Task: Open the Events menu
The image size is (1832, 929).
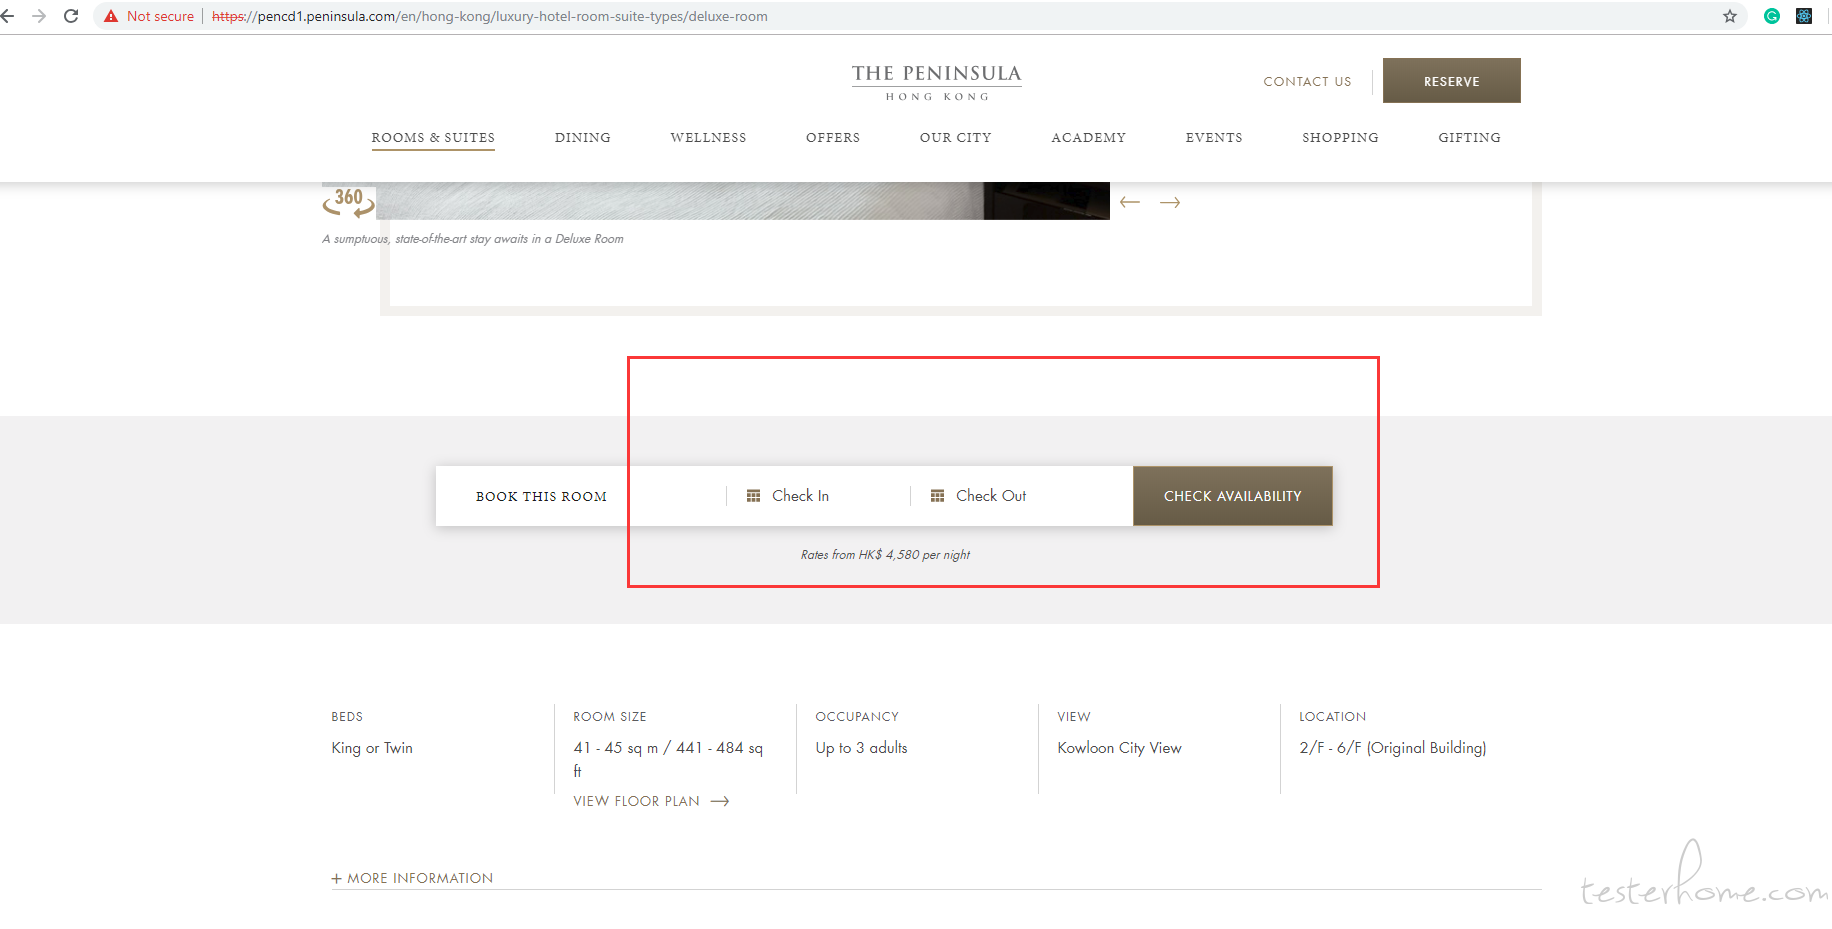Action: pos(1214,138)
